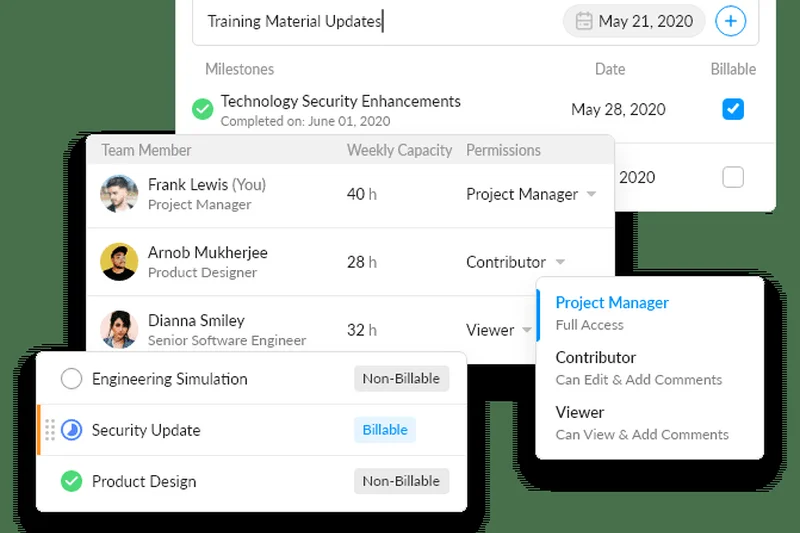Click the plus icon to add milestone
This screenshot has width=800, height=533.
click(731, 21)
